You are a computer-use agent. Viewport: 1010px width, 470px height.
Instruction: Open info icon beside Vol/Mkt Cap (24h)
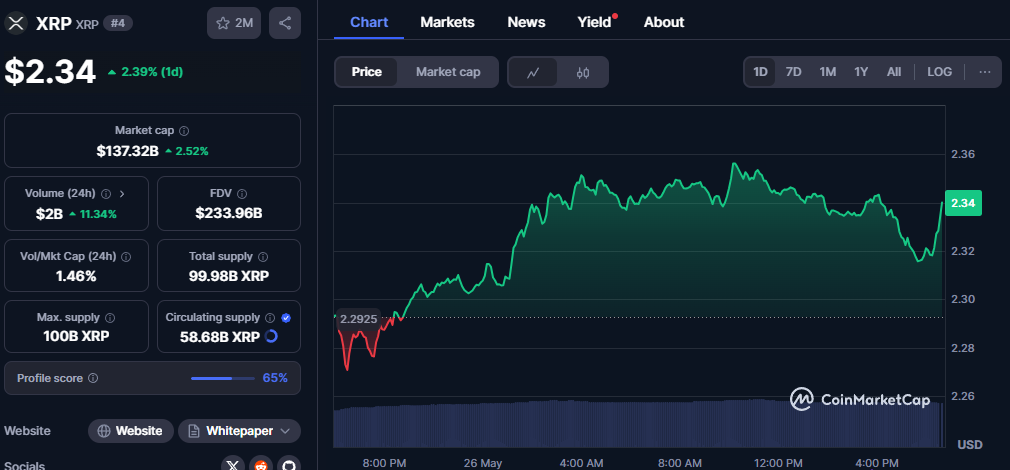[x=126, y=256]
